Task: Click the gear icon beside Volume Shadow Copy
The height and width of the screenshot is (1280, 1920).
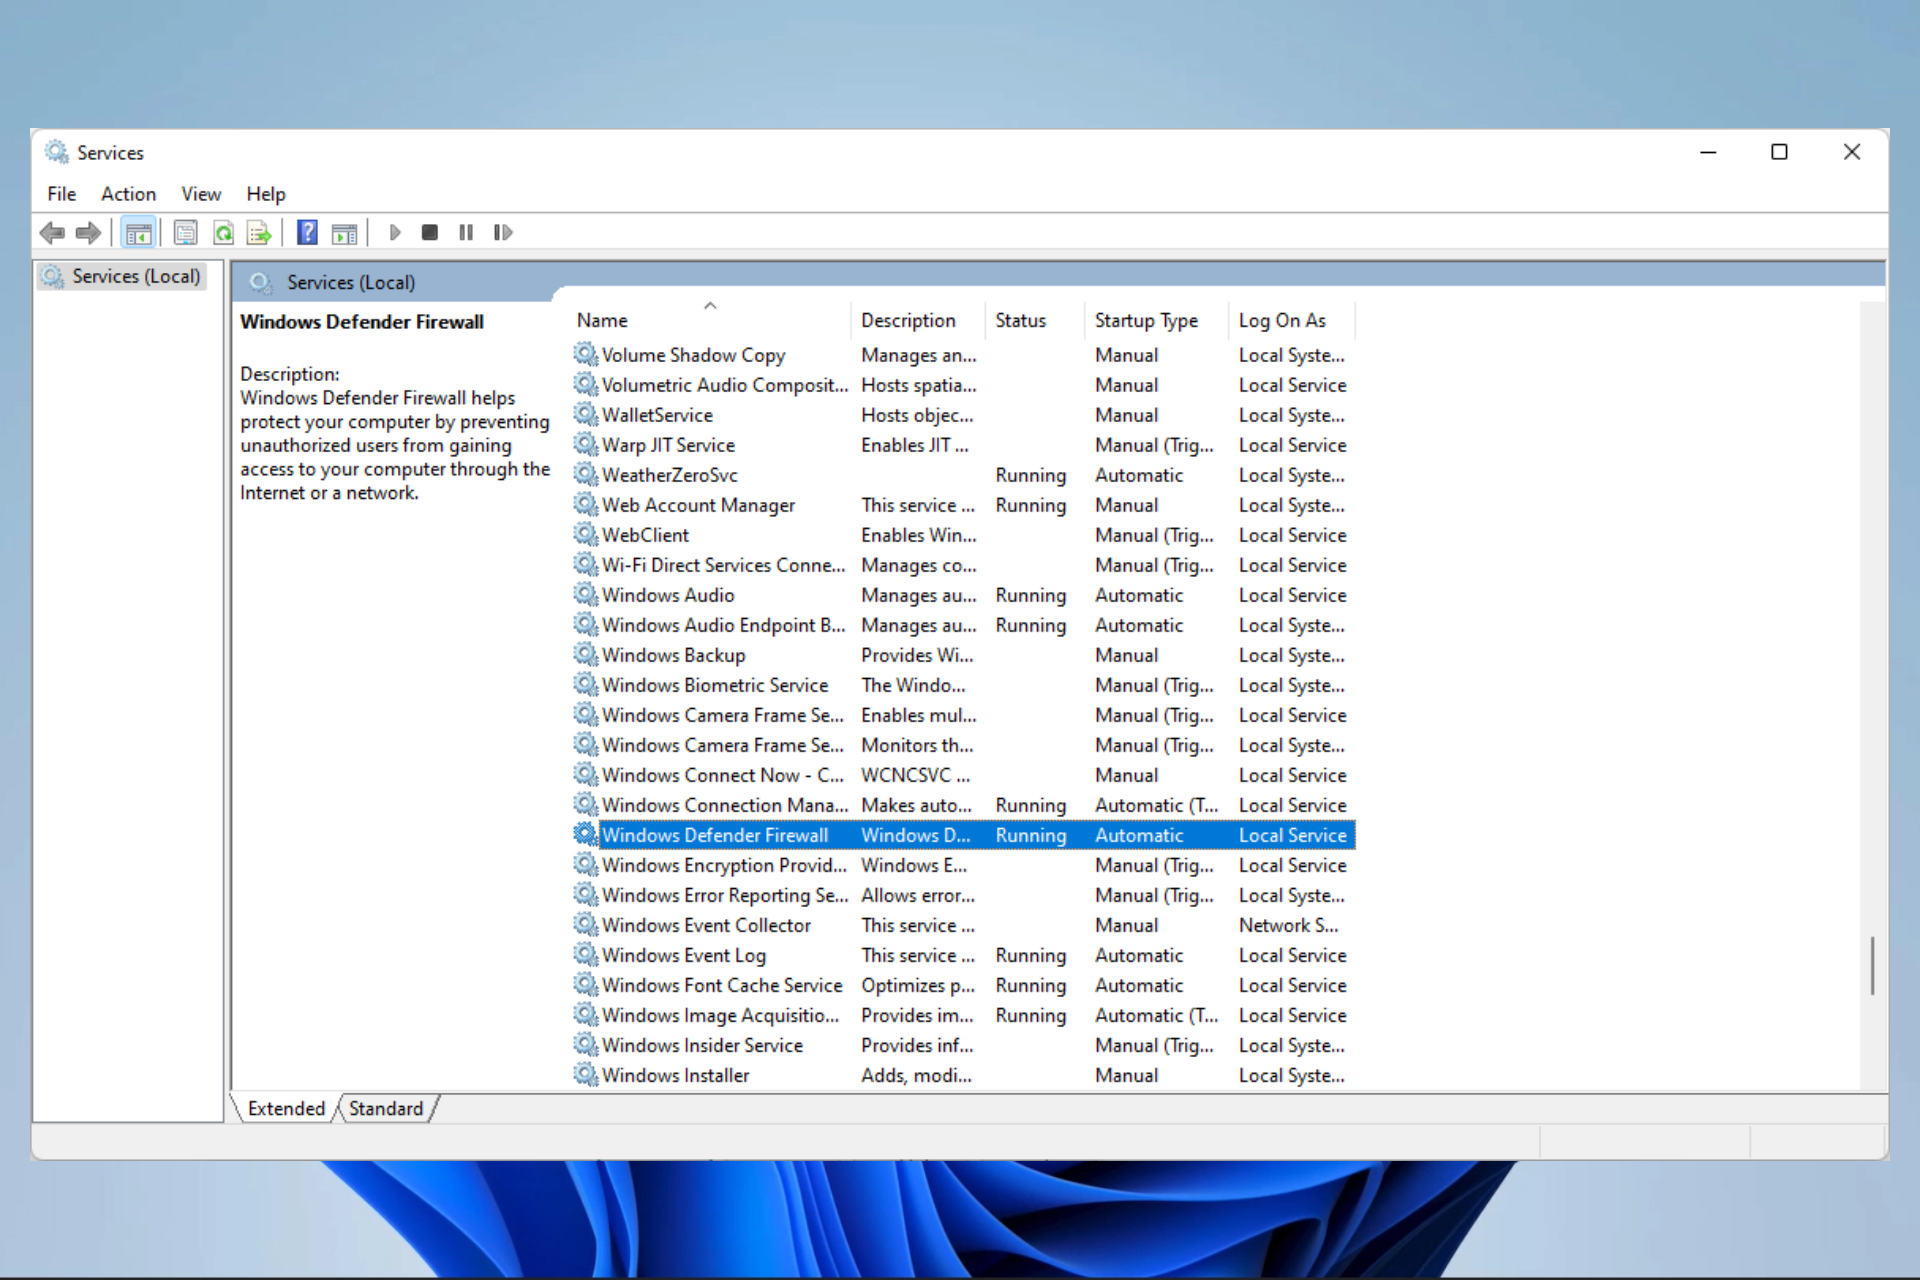Action: (x=585, y=354)
